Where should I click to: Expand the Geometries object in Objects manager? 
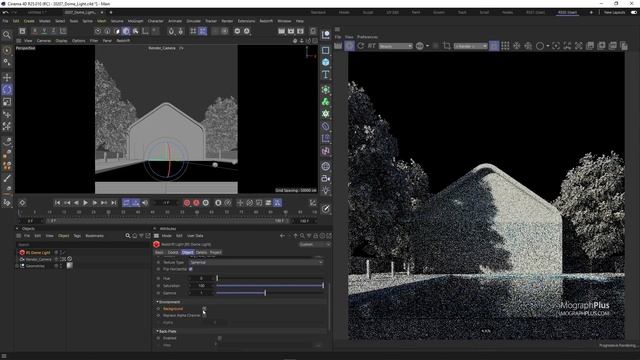tap(17, 266)
